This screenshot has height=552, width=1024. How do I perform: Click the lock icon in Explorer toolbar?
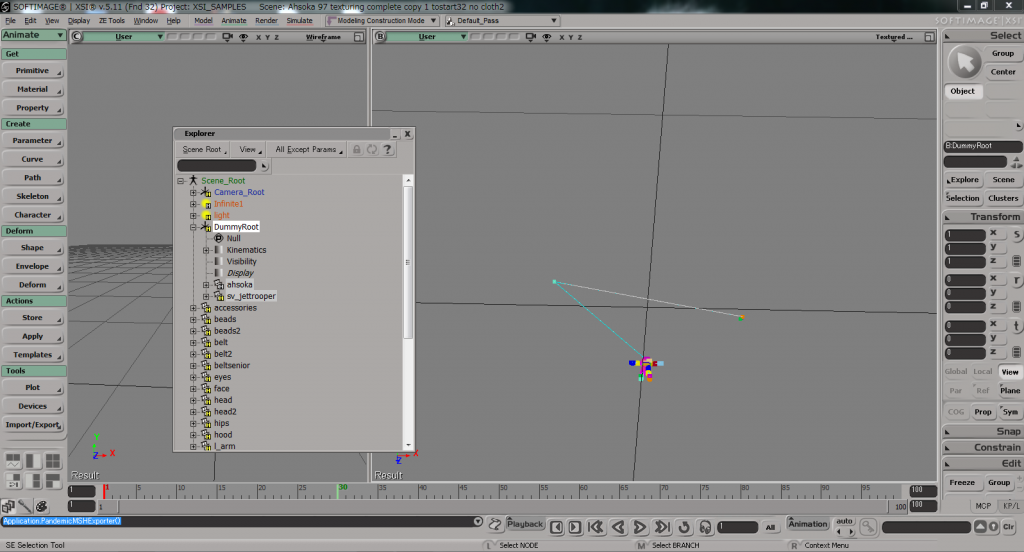pyautogui.click(x=357, y=150)
